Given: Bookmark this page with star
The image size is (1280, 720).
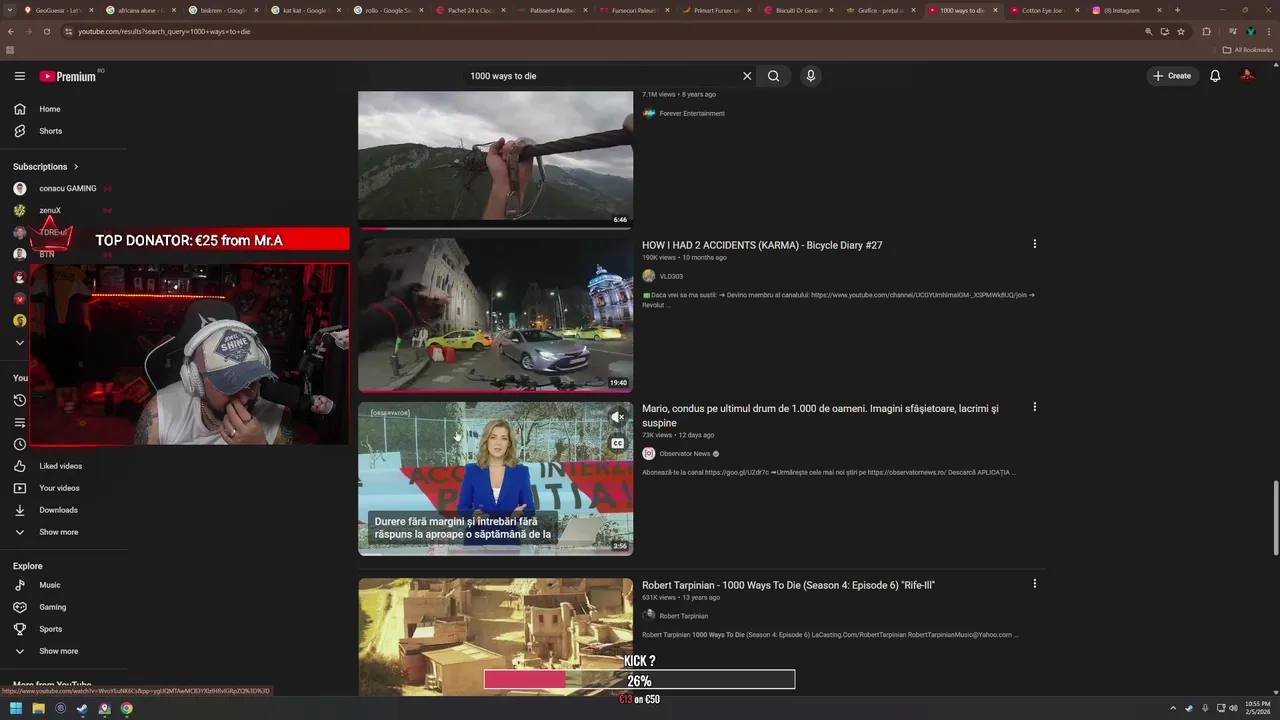Looking at the screenshot, I should coord(1181,31).
